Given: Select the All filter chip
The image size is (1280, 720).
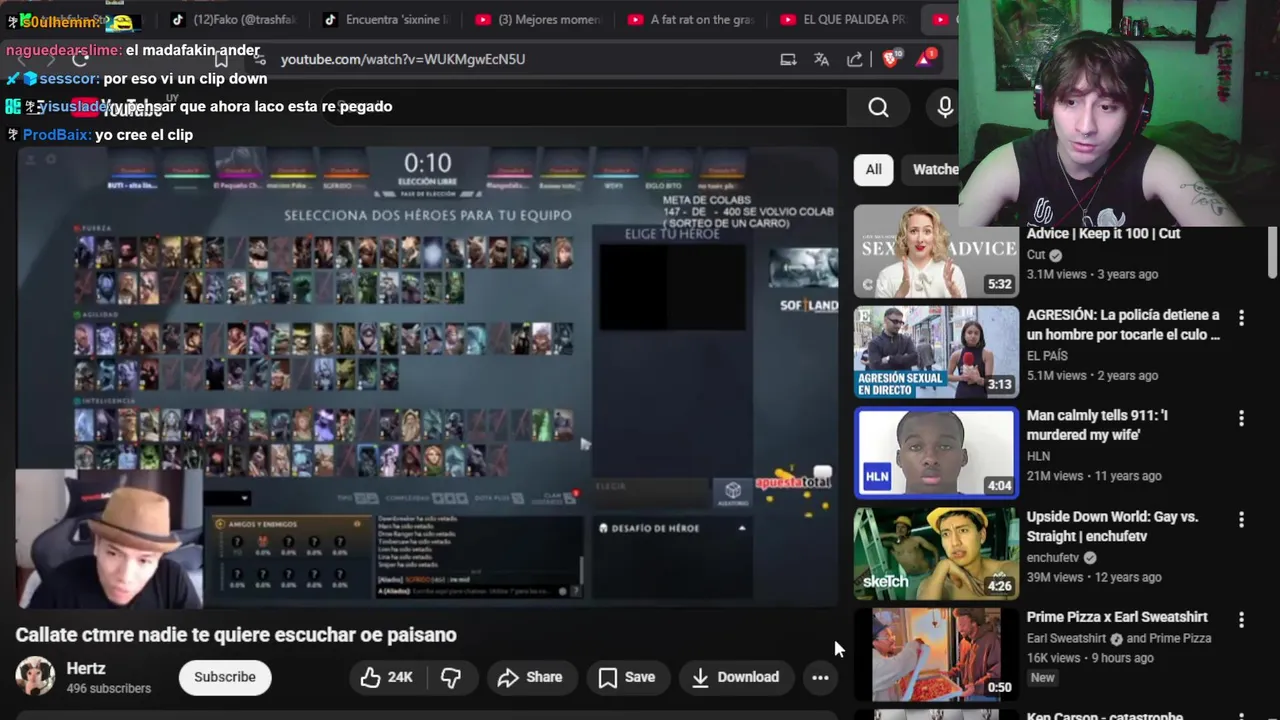Looking at the screenshot, I should (873, 169).
